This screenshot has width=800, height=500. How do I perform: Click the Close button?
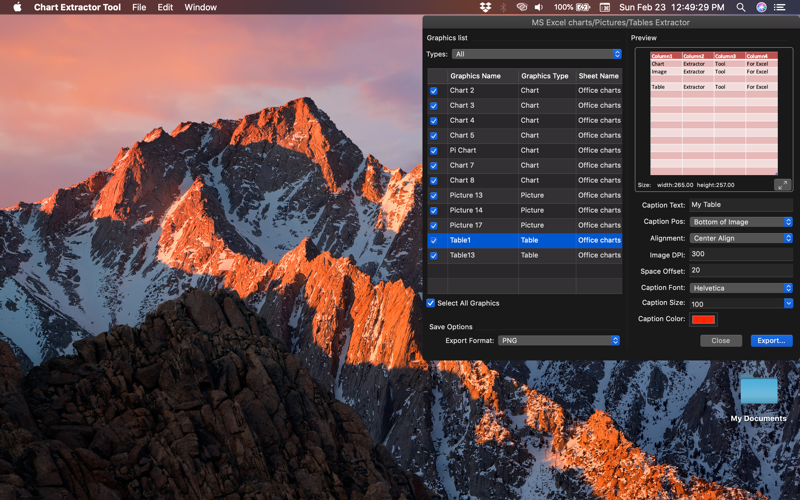click(x=720, y=341)
